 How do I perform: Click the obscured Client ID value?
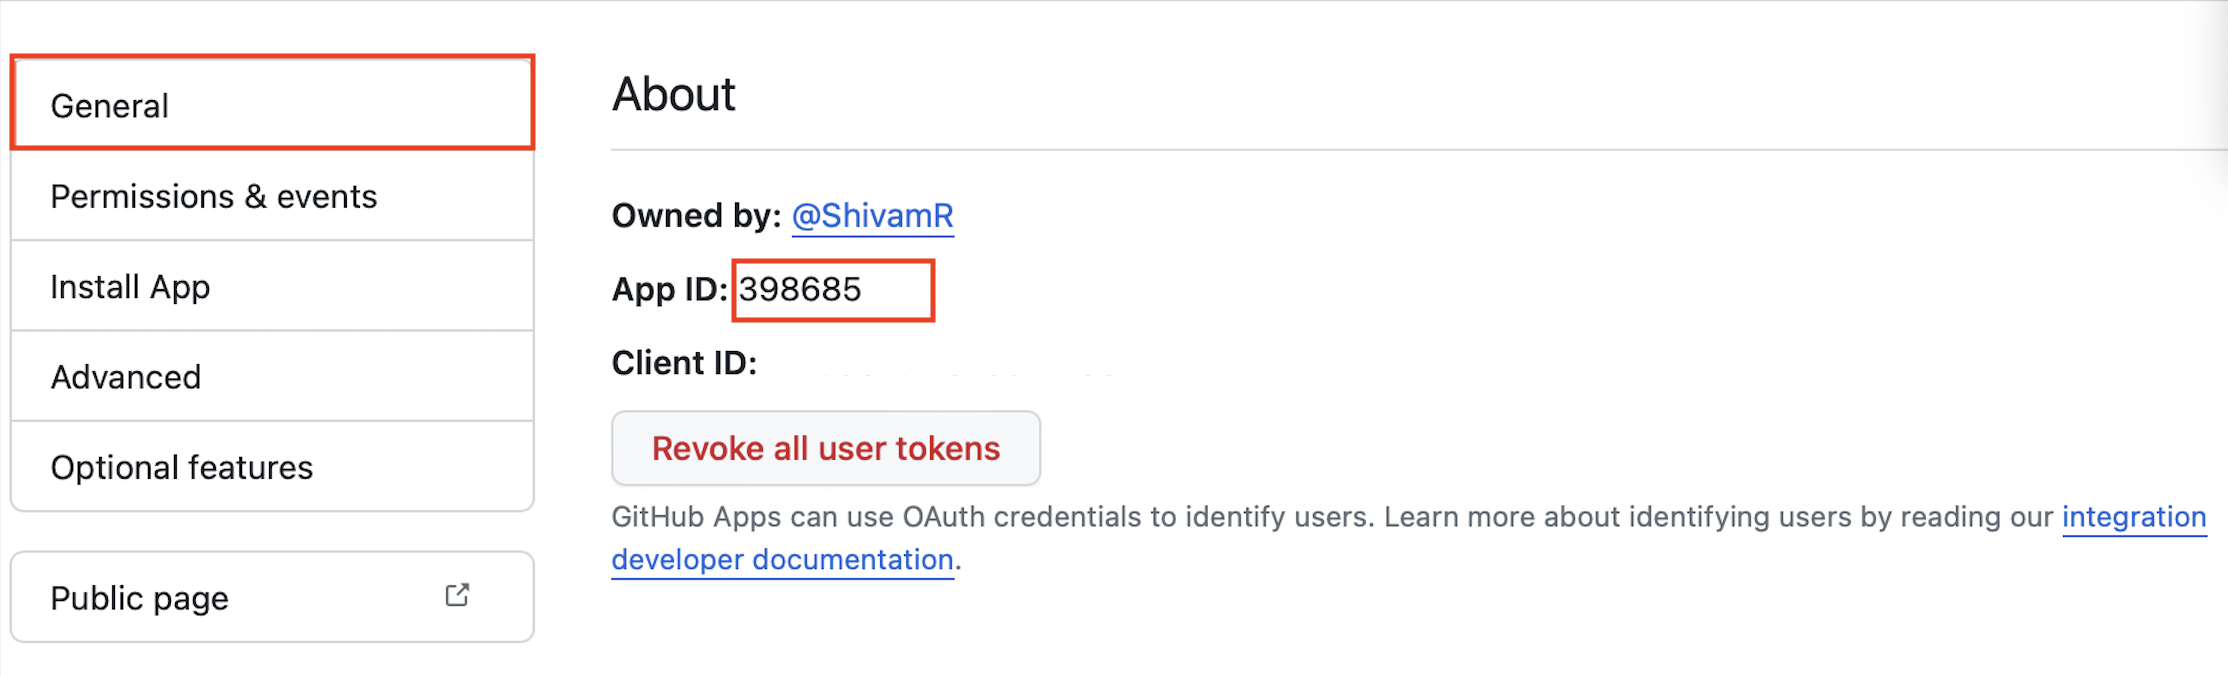click(965, 367)
